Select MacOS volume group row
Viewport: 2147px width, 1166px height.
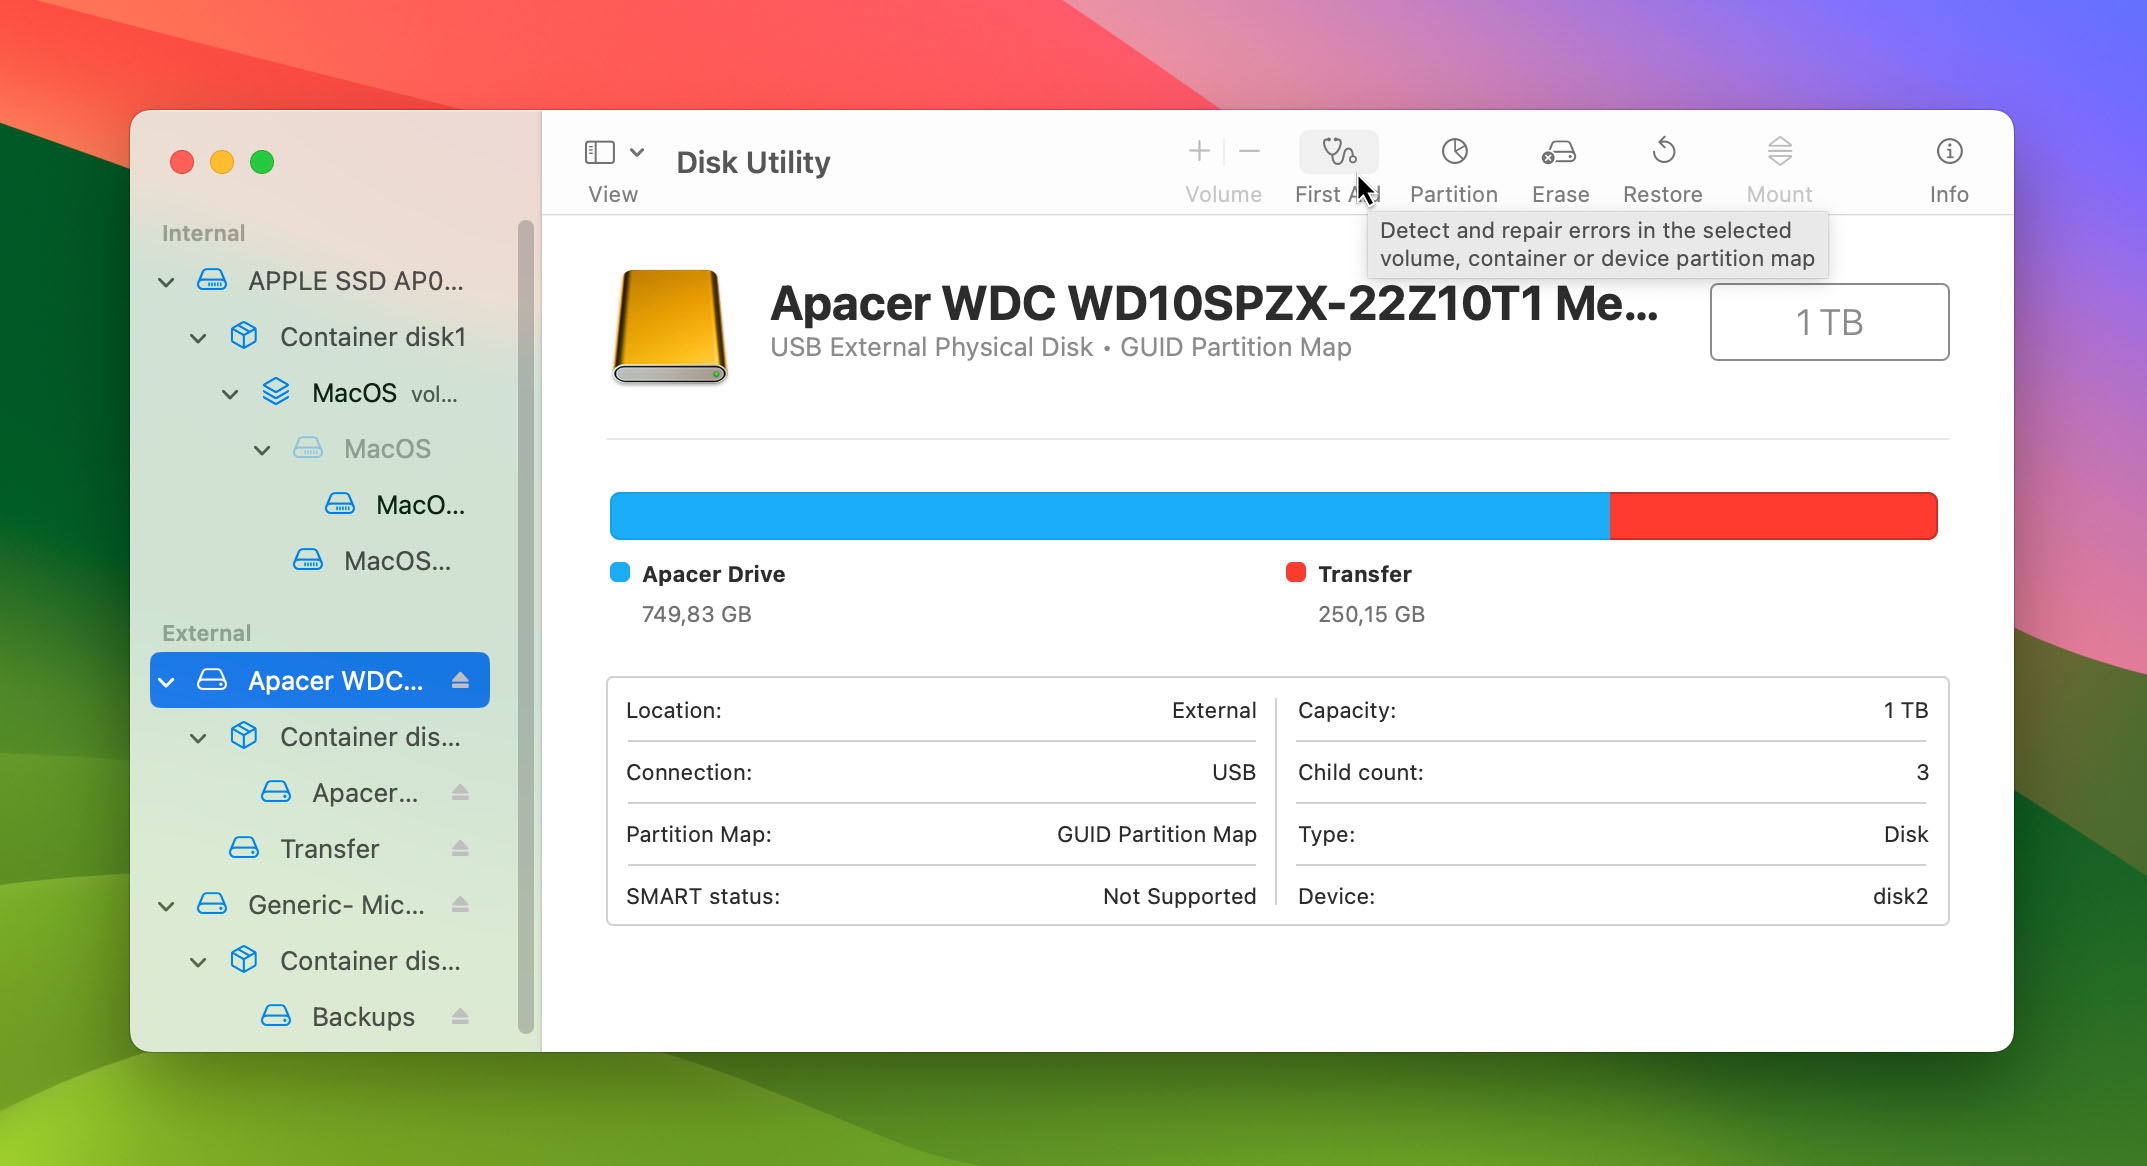[320, 393]
